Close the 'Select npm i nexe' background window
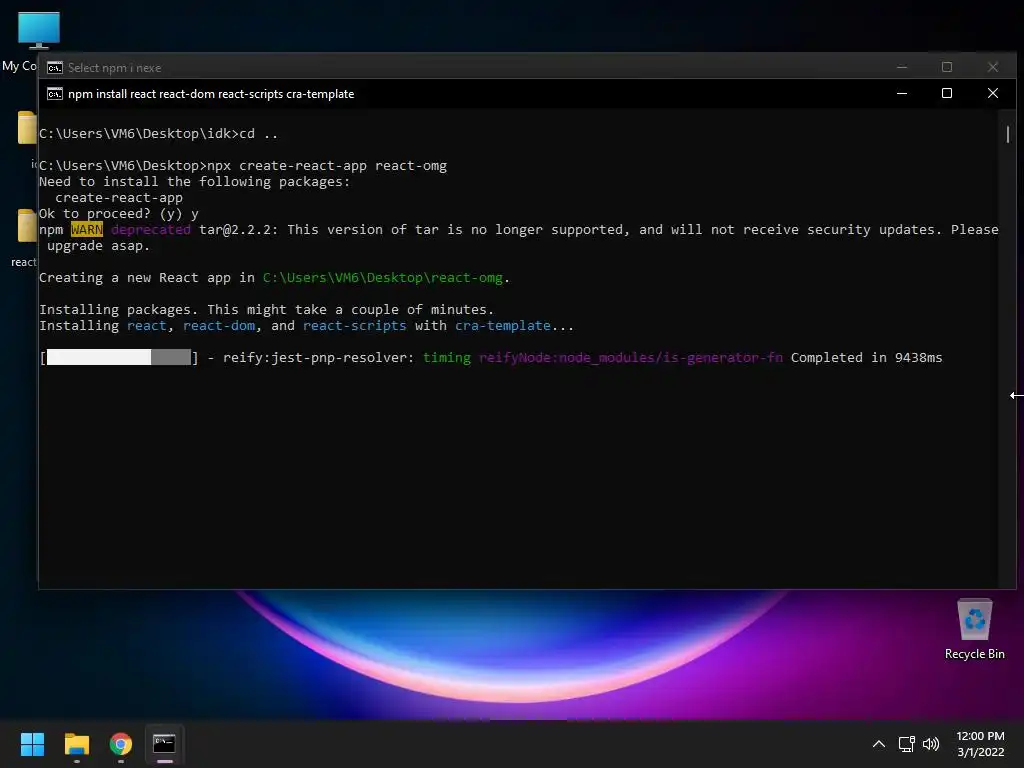This screenshot has width=1024, height=768. [993, 67]
